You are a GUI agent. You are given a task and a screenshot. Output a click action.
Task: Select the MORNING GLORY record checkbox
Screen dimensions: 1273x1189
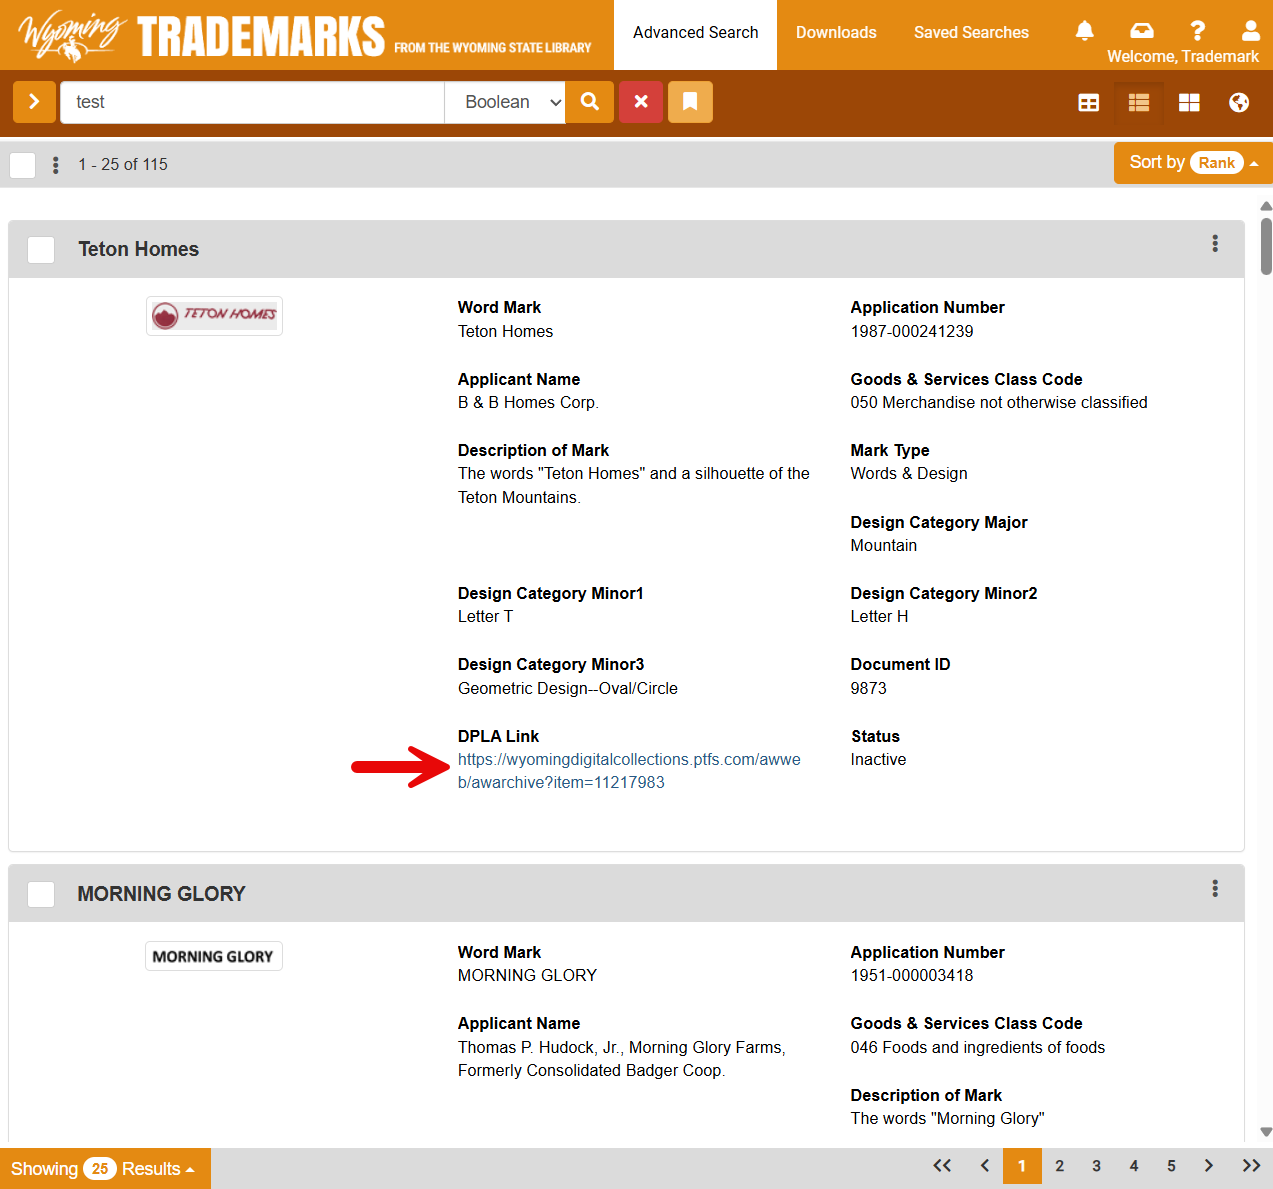pos(41,894)
